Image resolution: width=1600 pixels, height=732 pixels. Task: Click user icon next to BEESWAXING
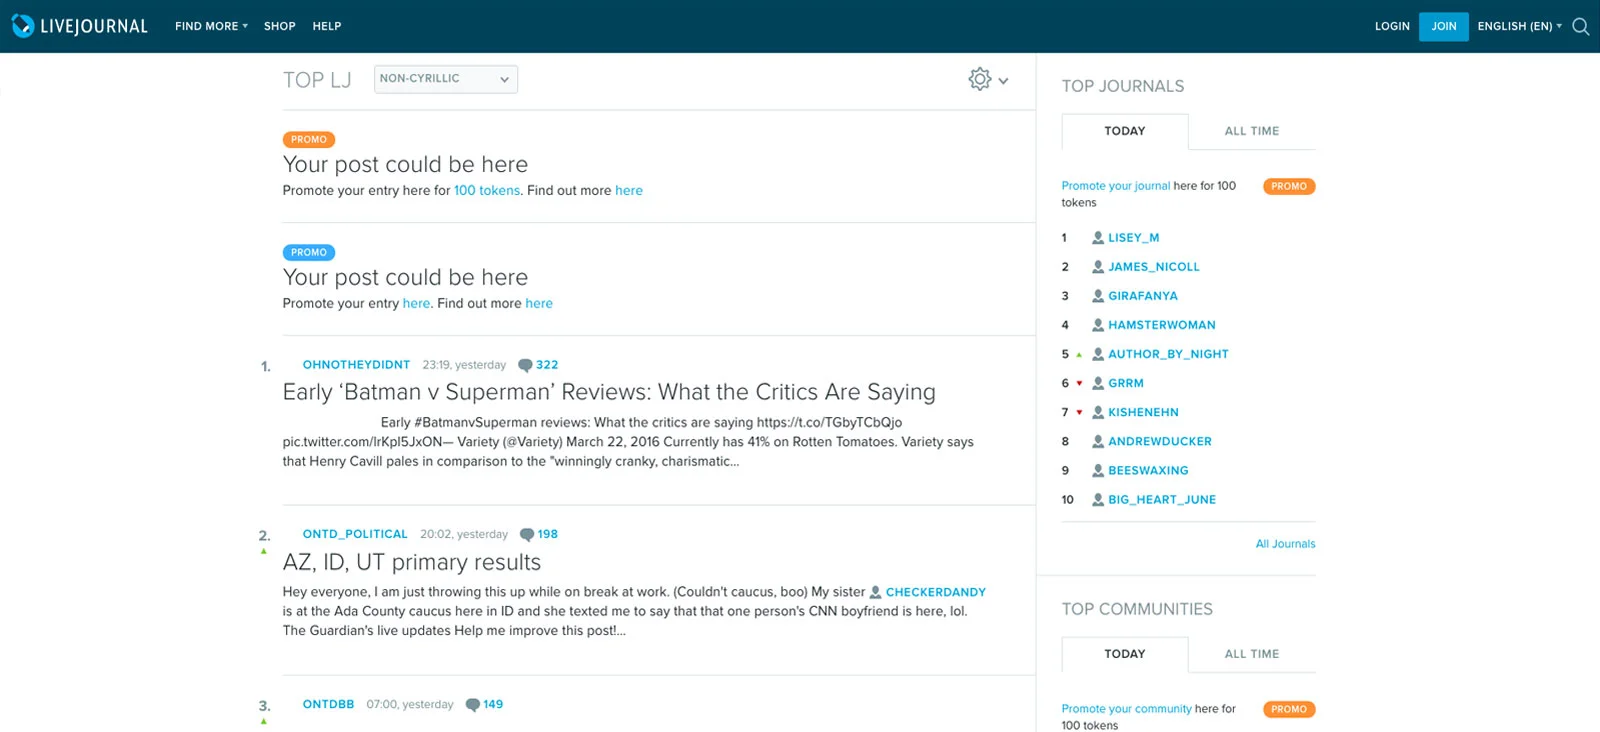point(1098,470)
